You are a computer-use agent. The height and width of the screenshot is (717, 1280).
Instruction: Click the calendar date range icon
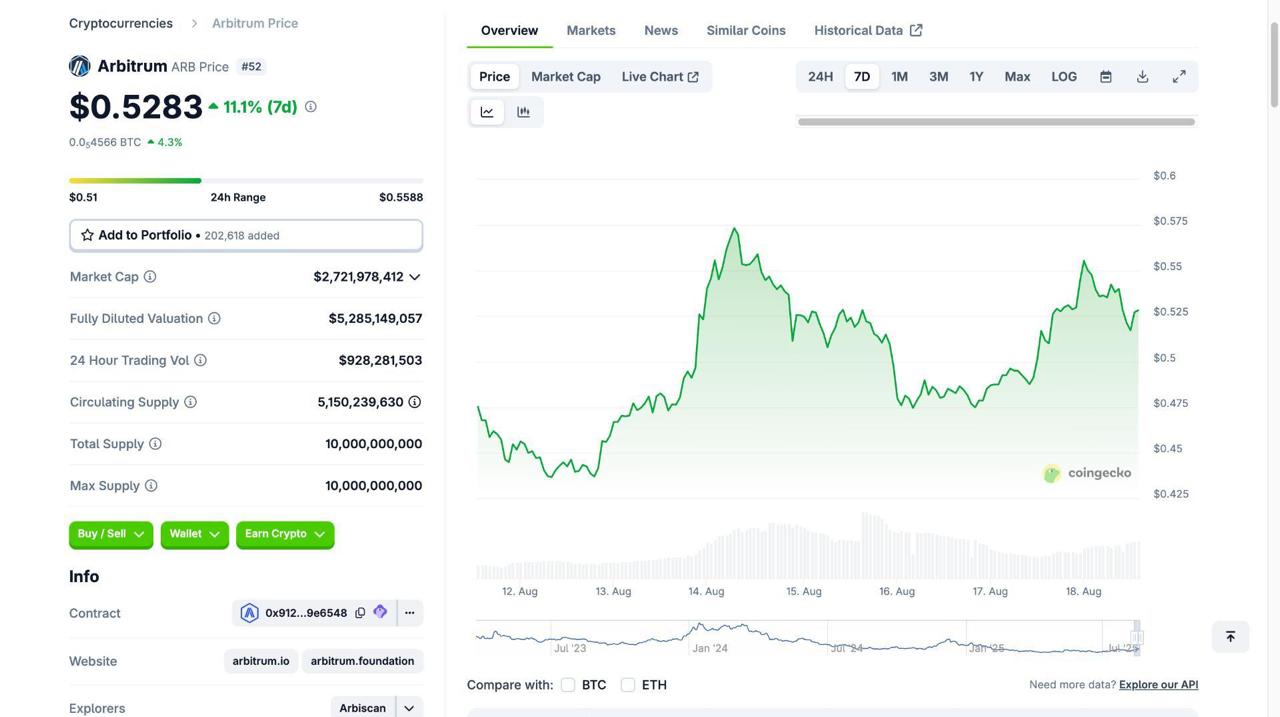(1106, 77)
